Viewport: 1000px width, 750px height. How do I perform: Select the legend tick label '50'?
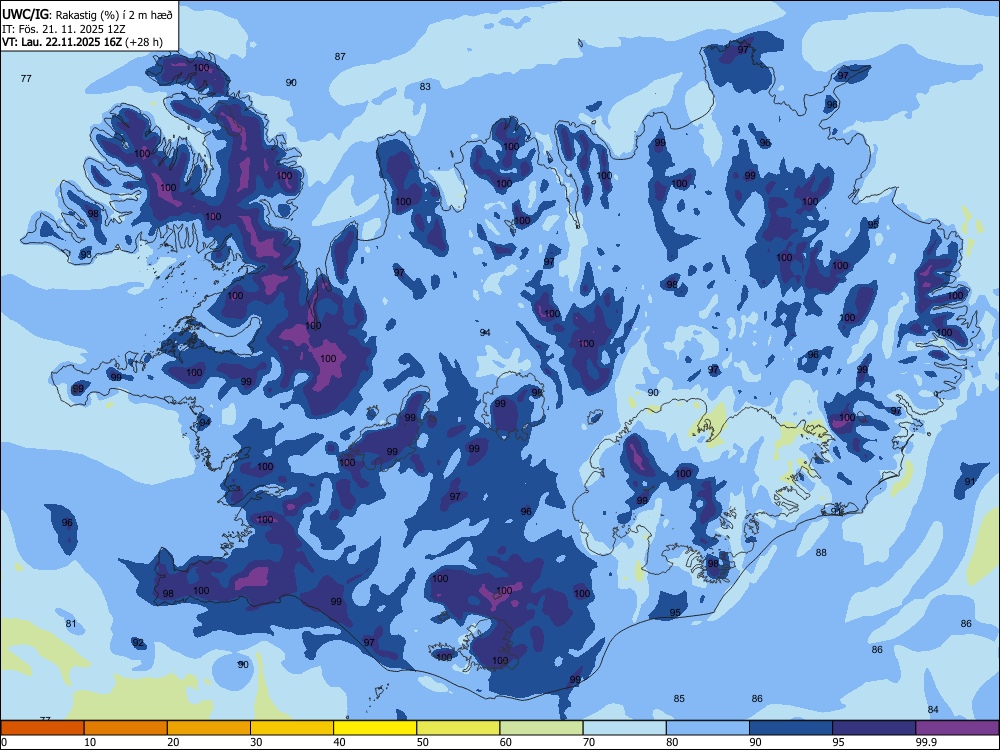[x=422, y=742]
